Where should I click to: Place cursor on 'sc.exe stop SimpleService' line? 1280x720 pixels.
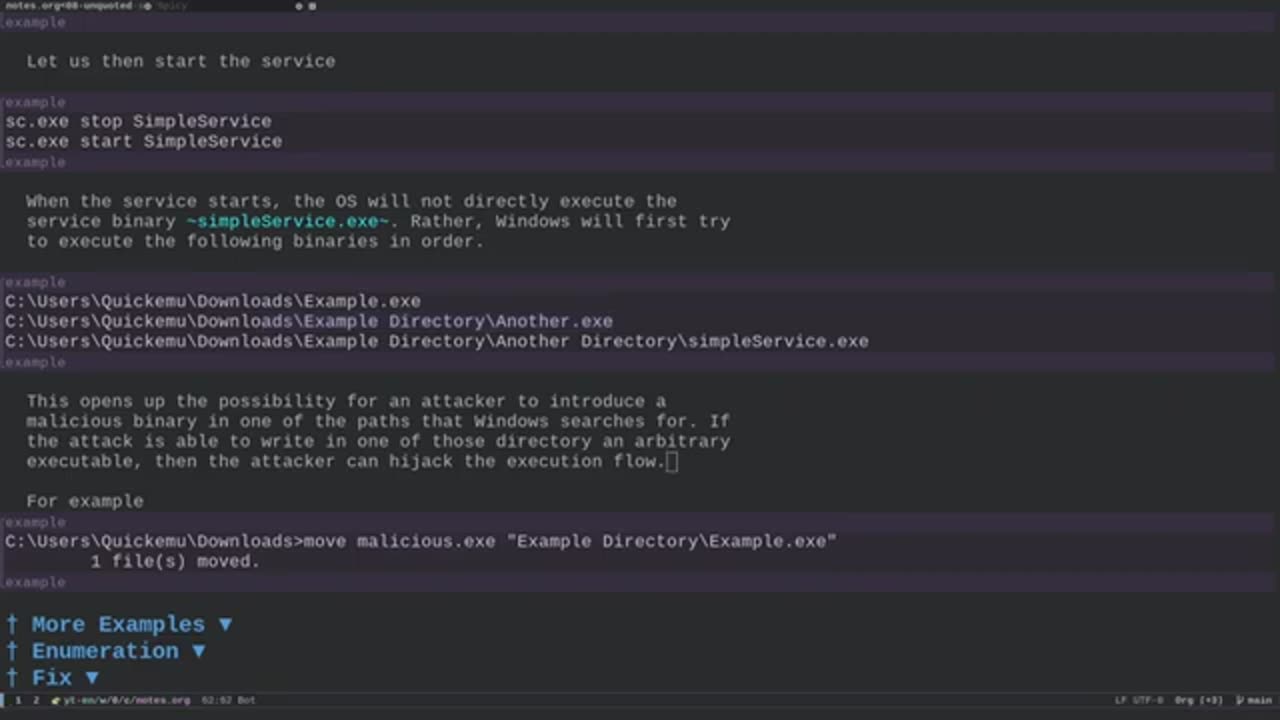tap(138, 121)
